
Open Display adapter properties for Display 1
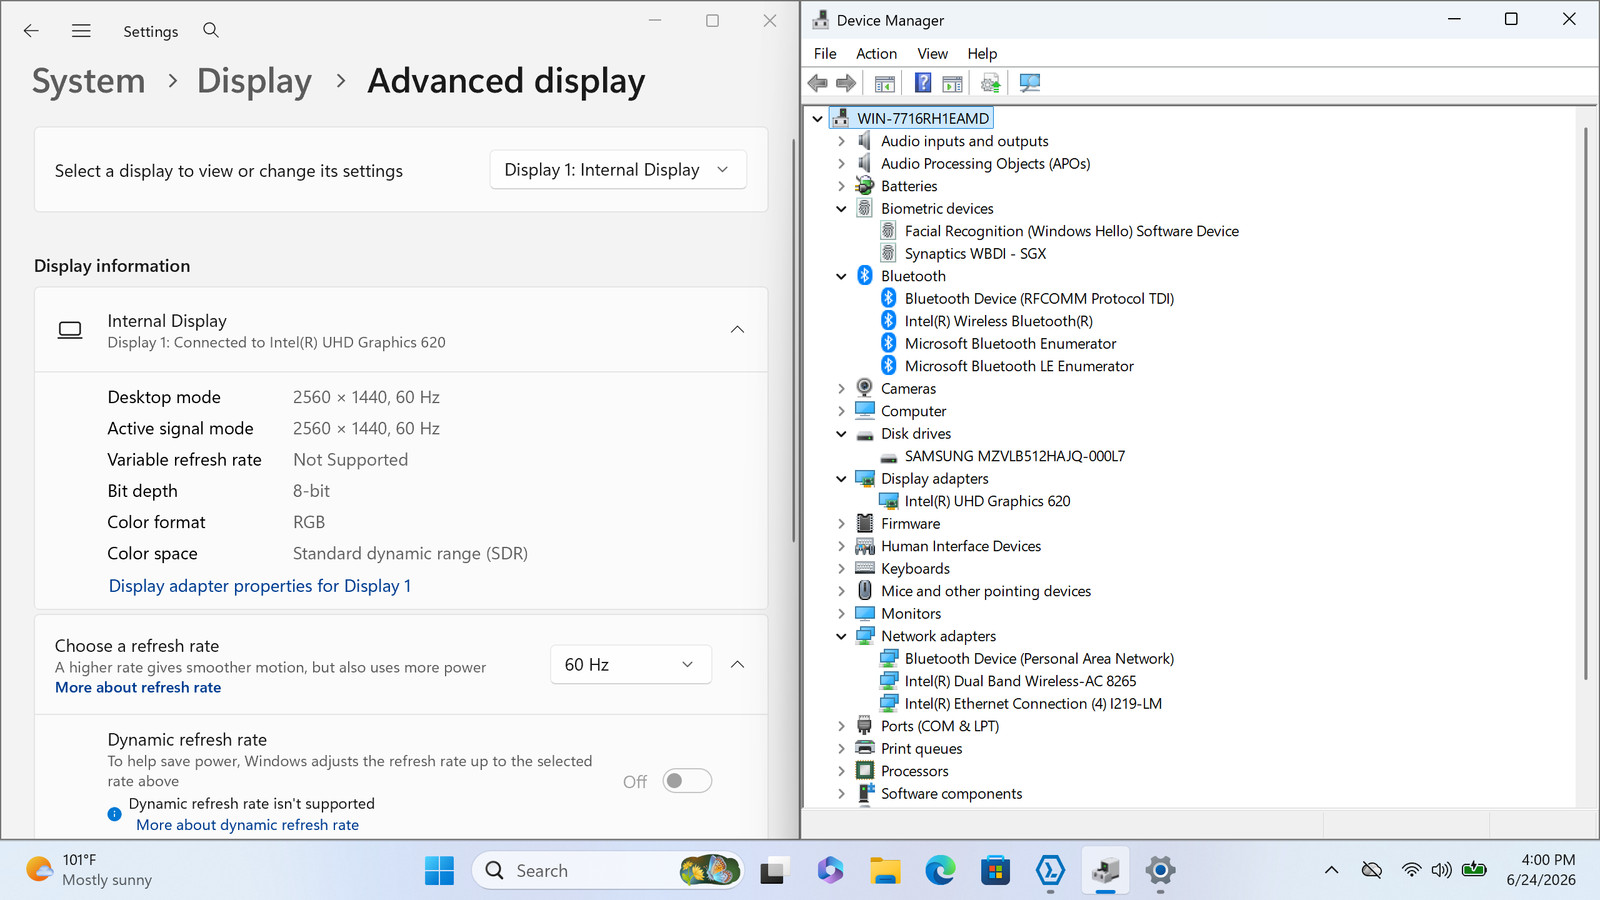260,586
